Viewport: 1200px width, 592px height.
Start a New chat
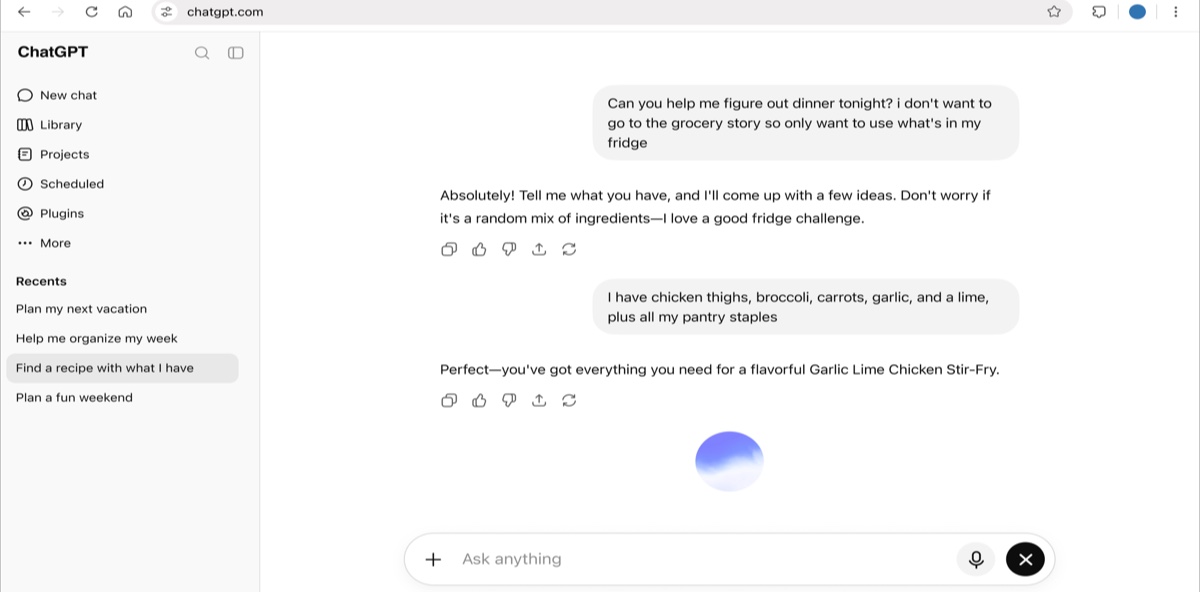click(57, 95)
